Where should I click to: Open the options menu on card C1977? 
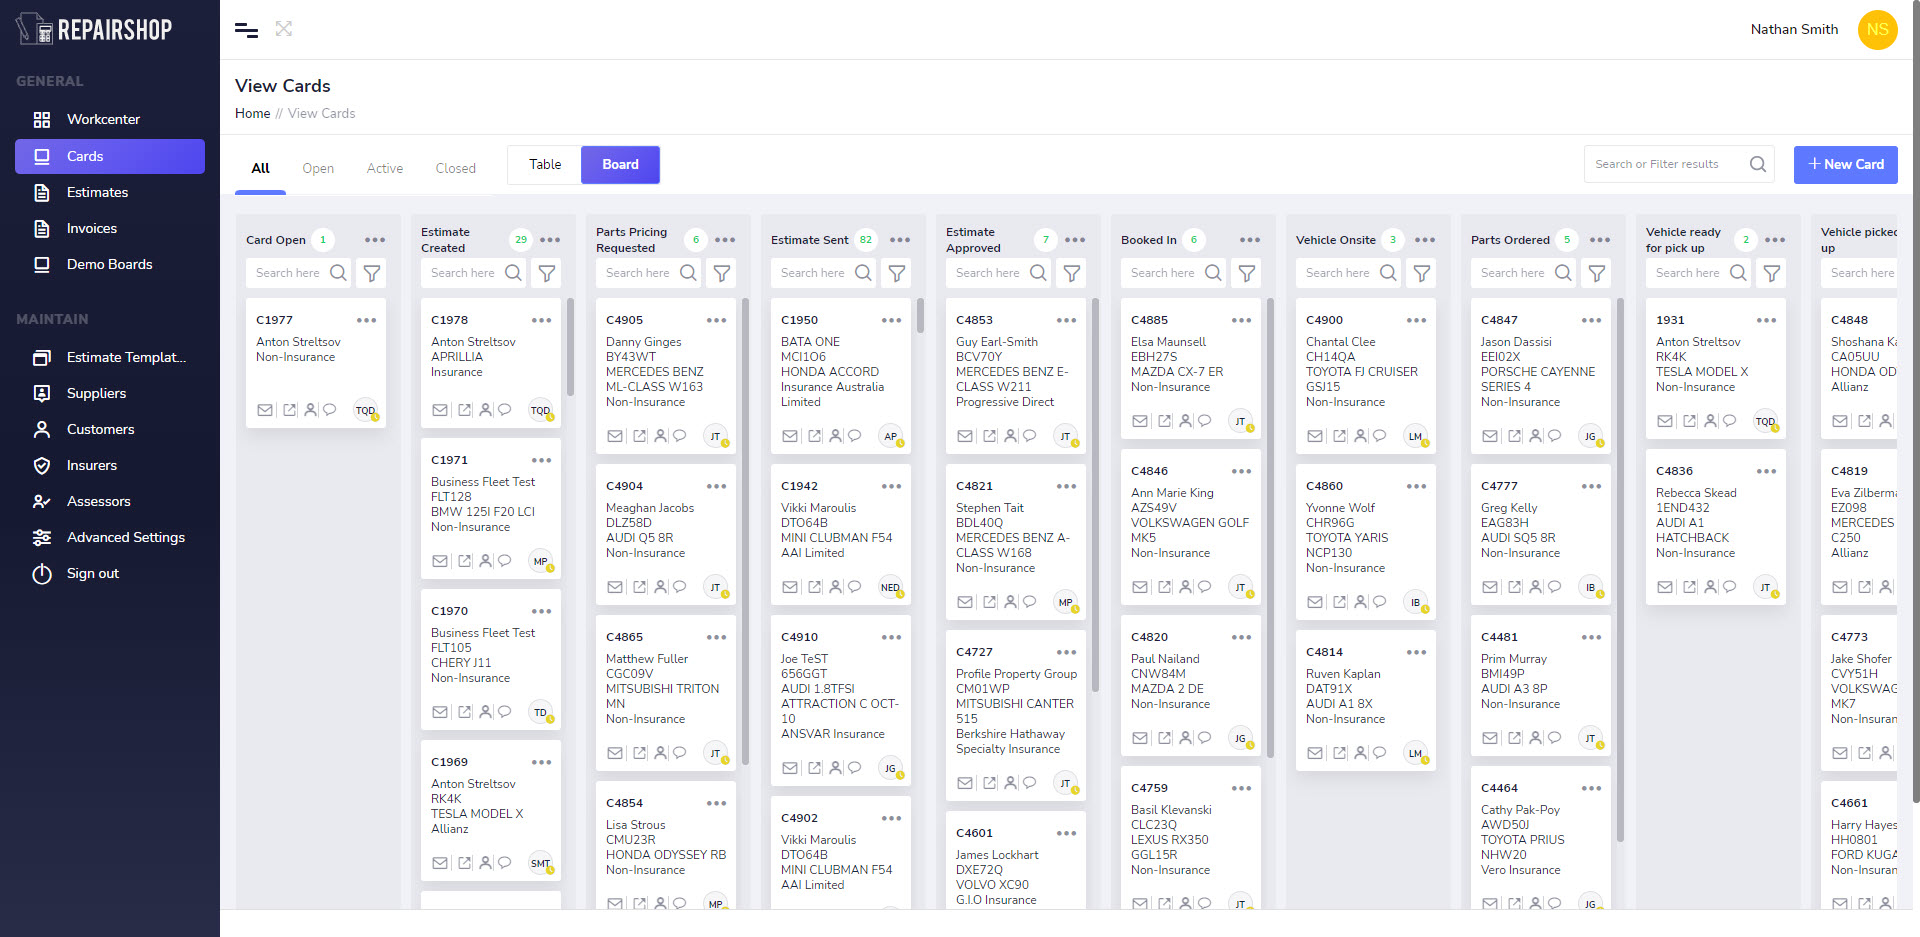point(367,320)
